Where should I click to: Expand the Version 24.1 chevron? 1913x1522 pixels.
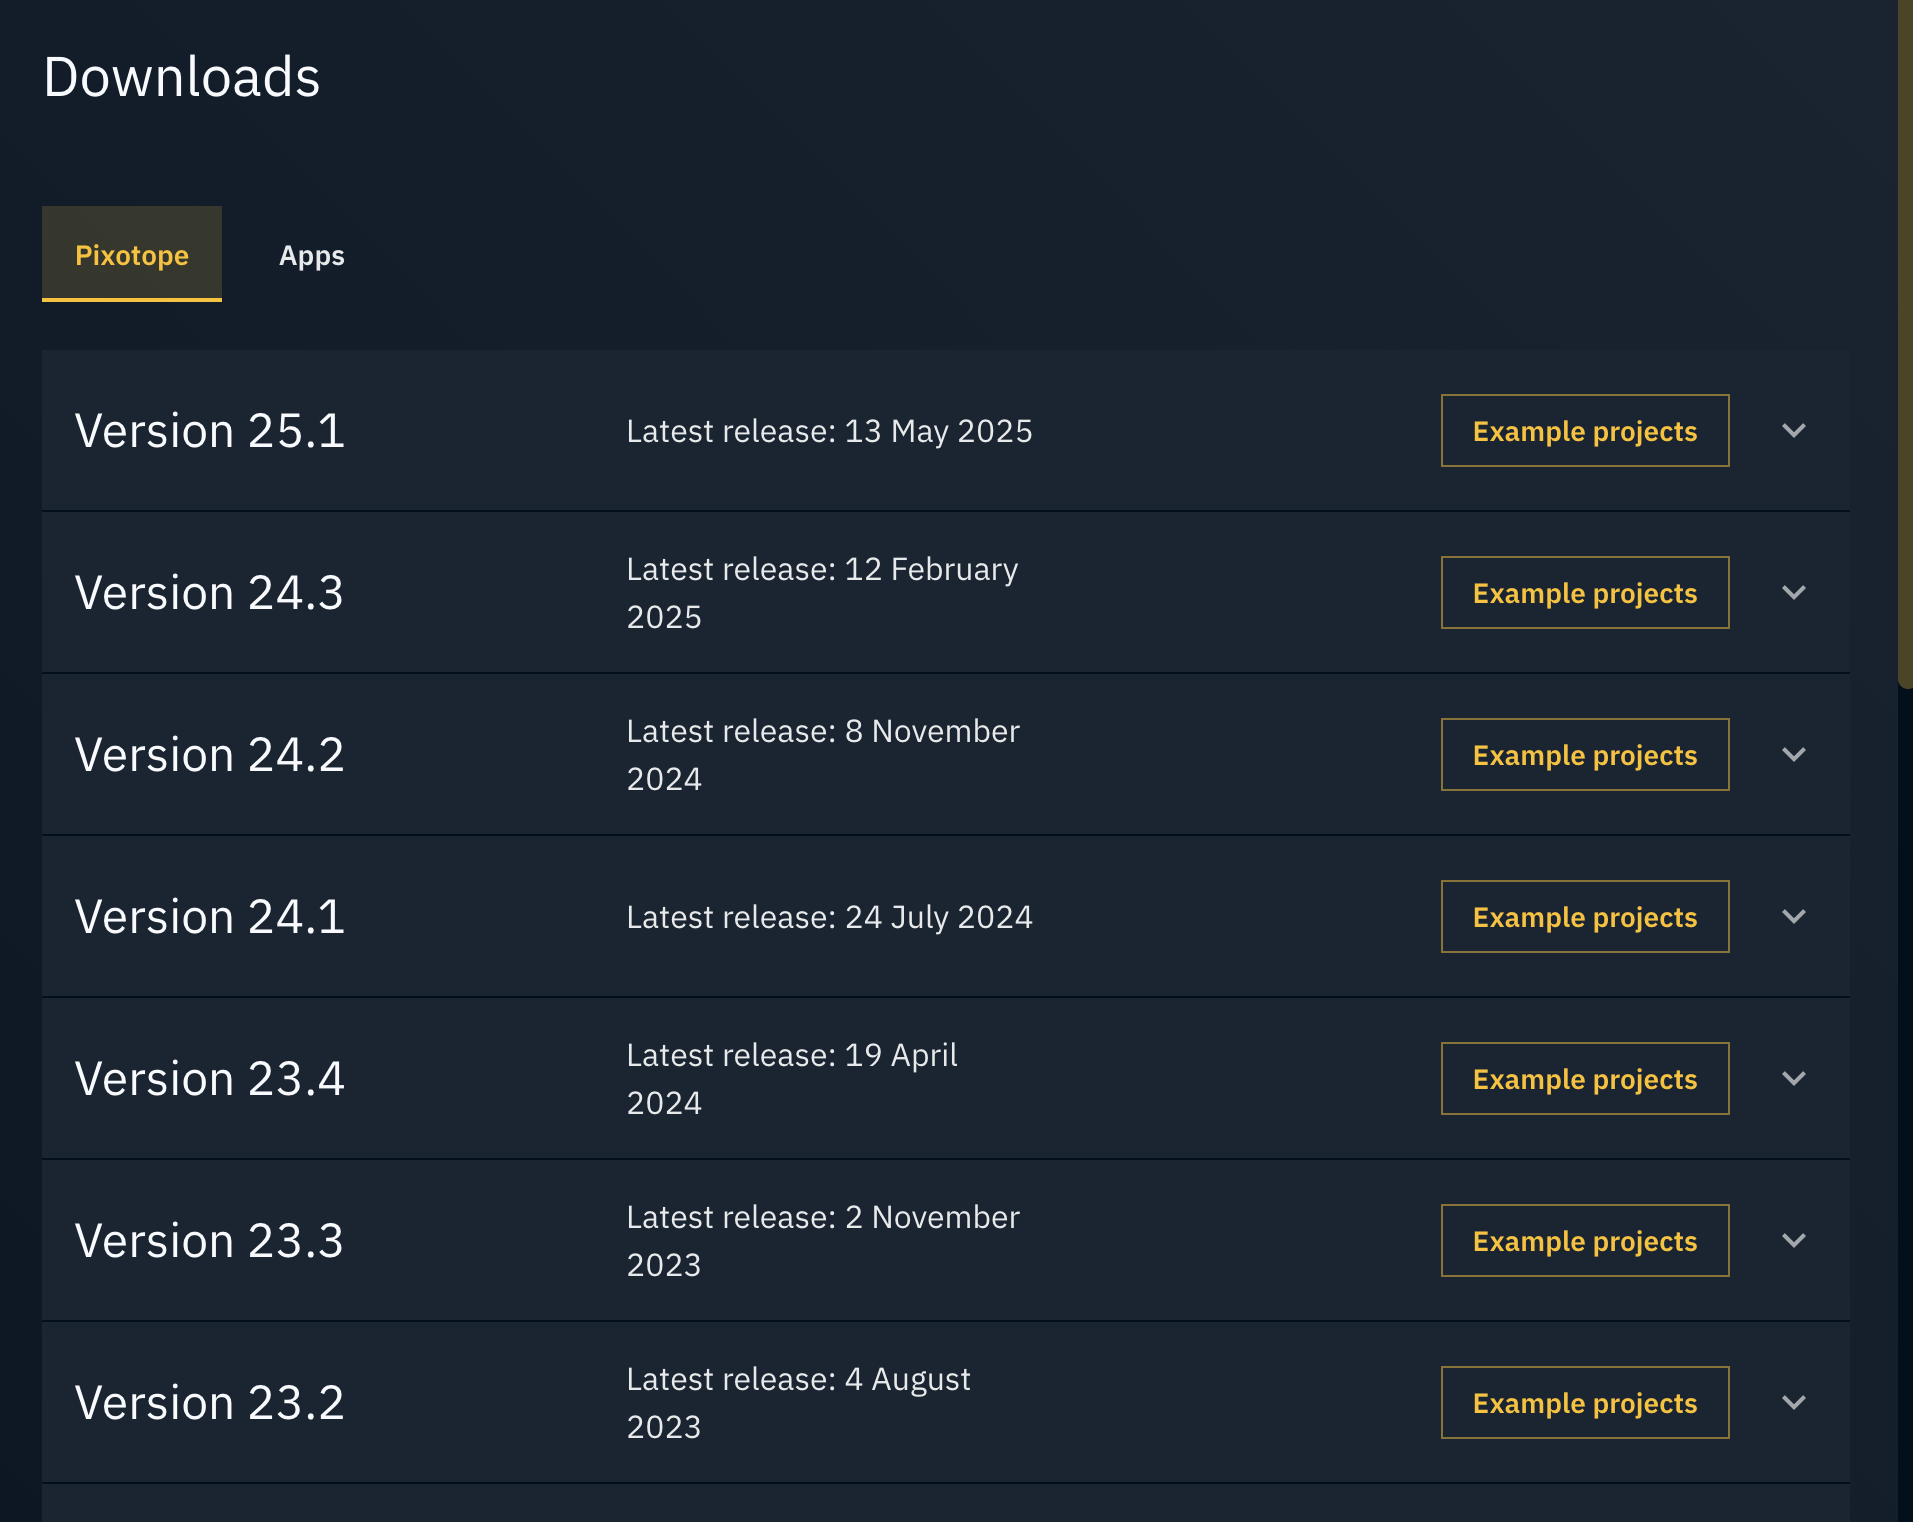1794,917
